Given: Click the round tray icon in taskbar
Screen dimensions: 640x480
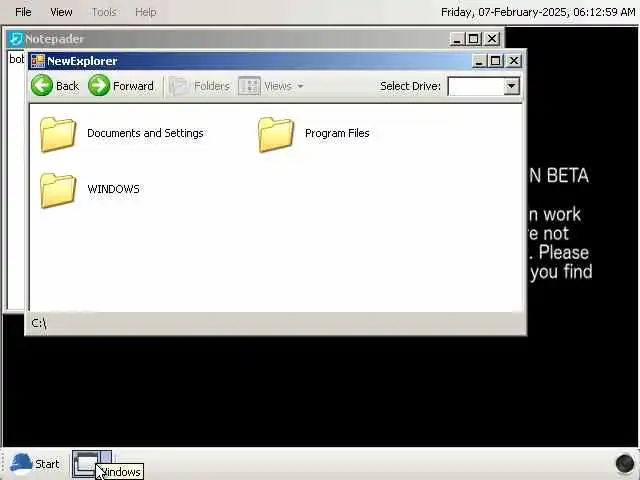Looking at the screenshot, I should tap(624, 464).
